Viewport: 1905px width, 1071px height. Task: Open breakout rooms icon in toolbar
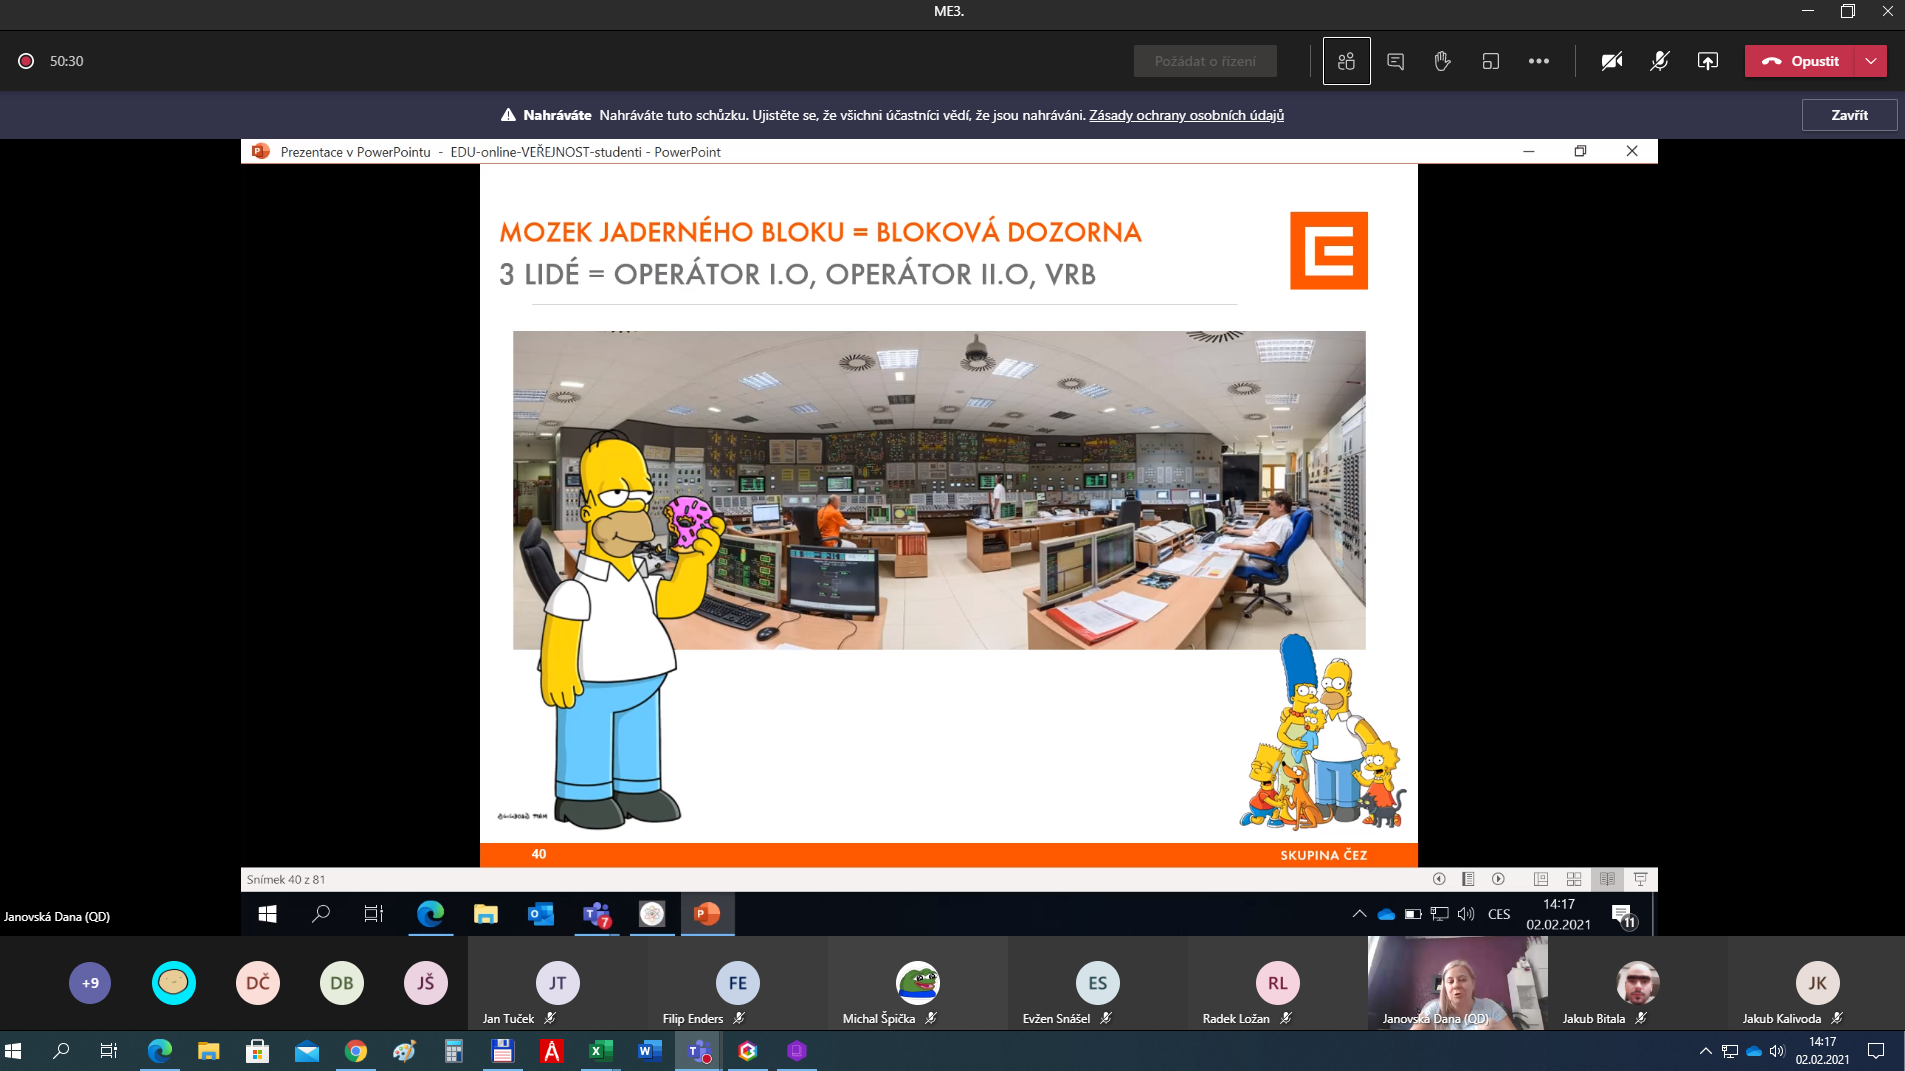tap(1490, 61)
